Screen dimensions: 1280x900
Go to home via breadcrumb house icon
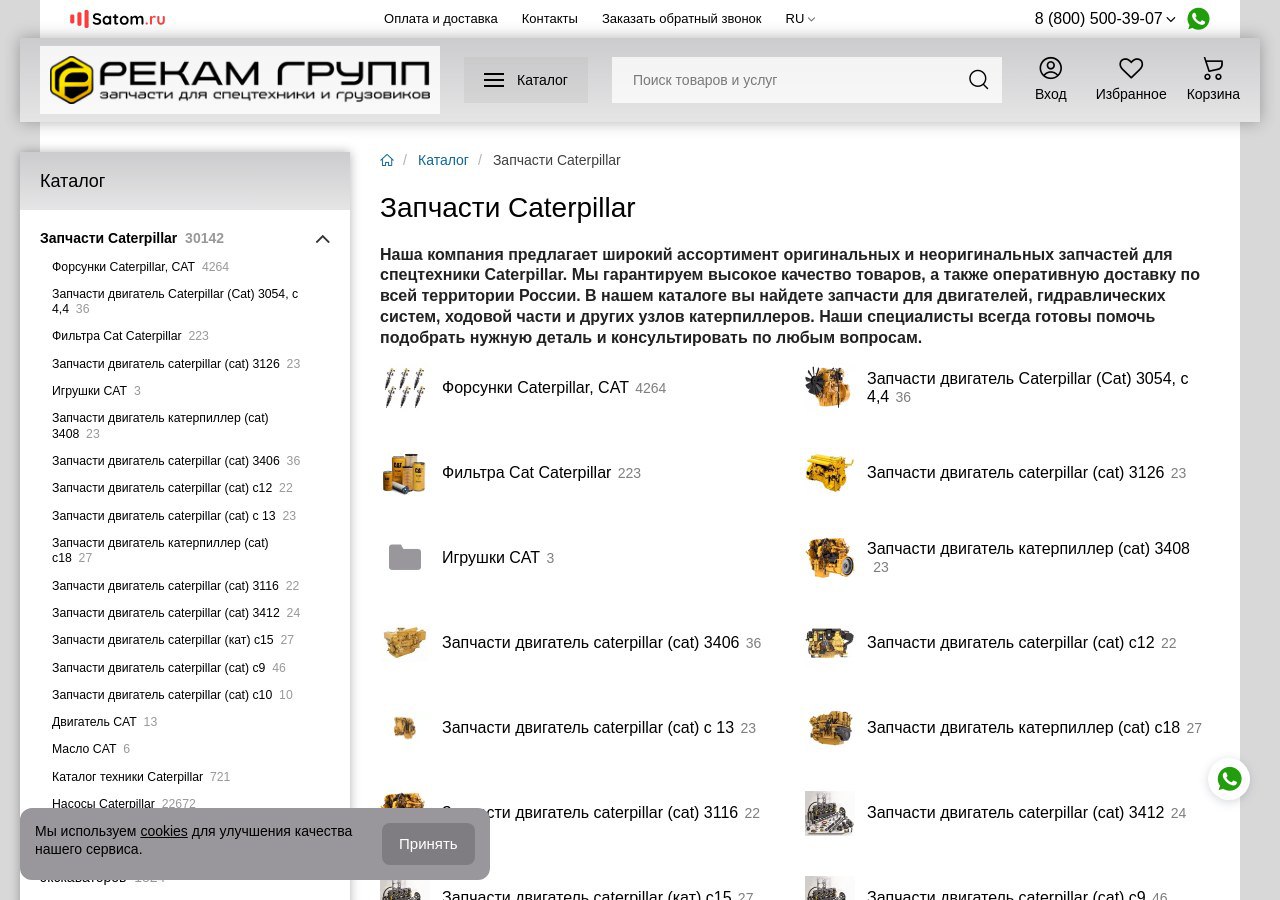pos(387,160)
